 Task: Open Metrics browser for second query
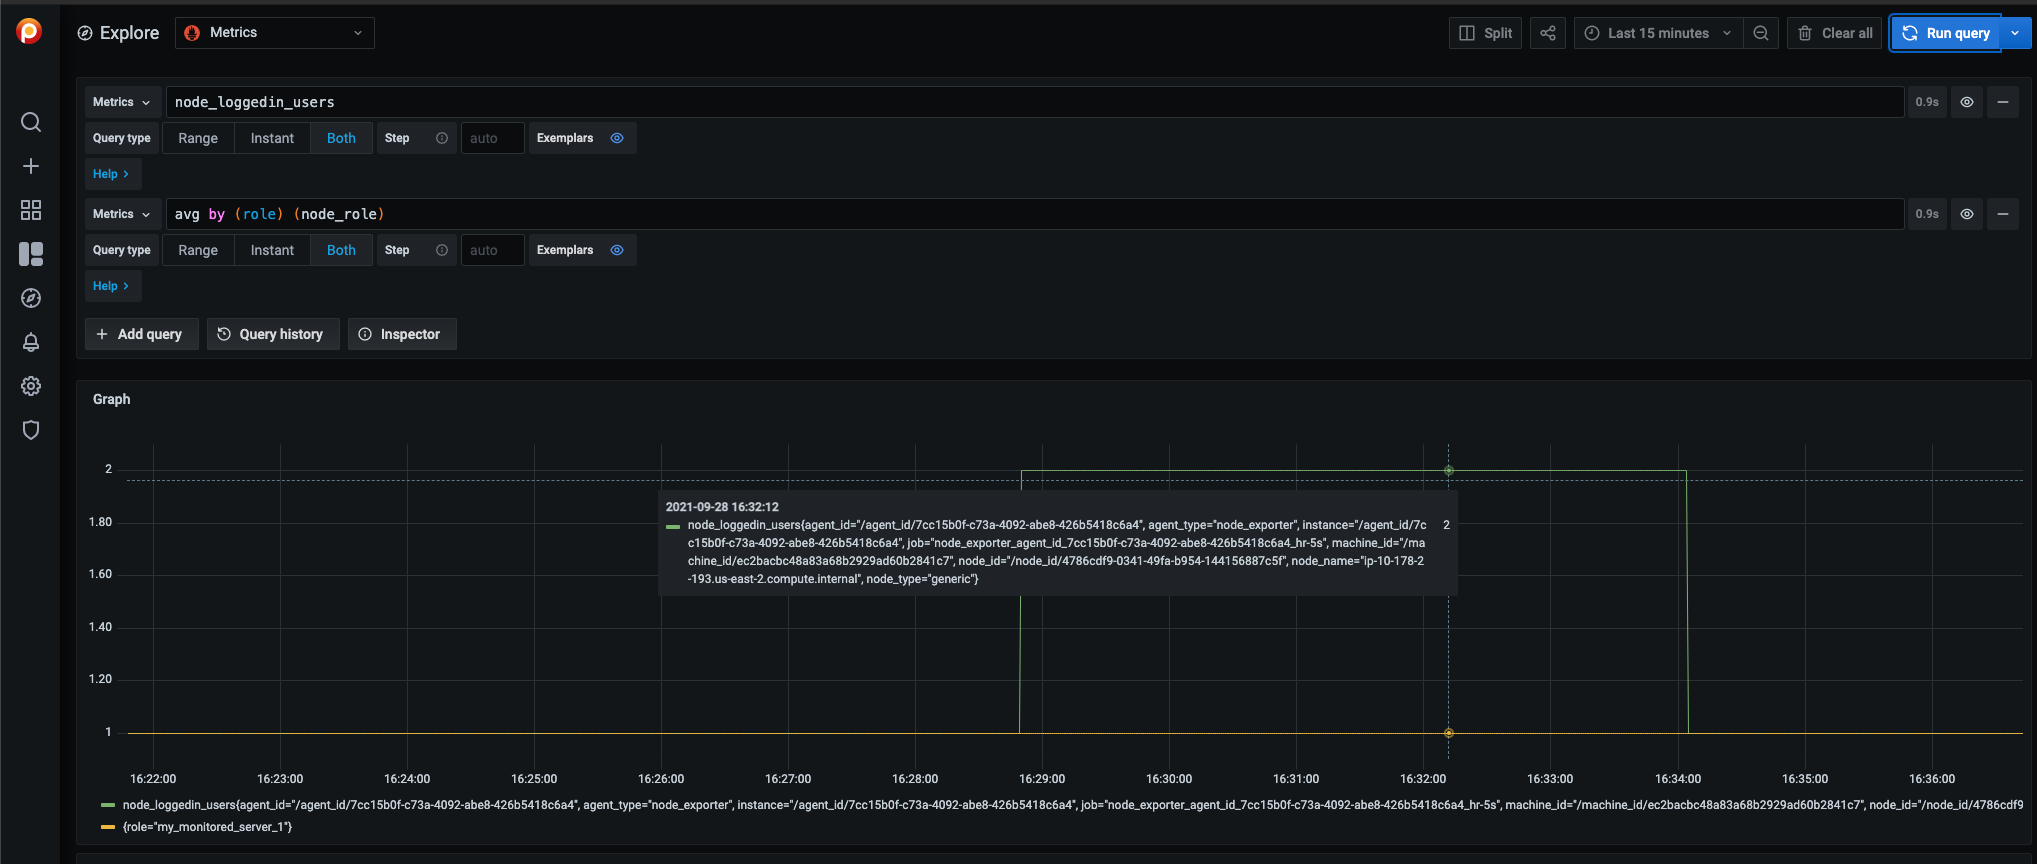click(x=122, y=214)
